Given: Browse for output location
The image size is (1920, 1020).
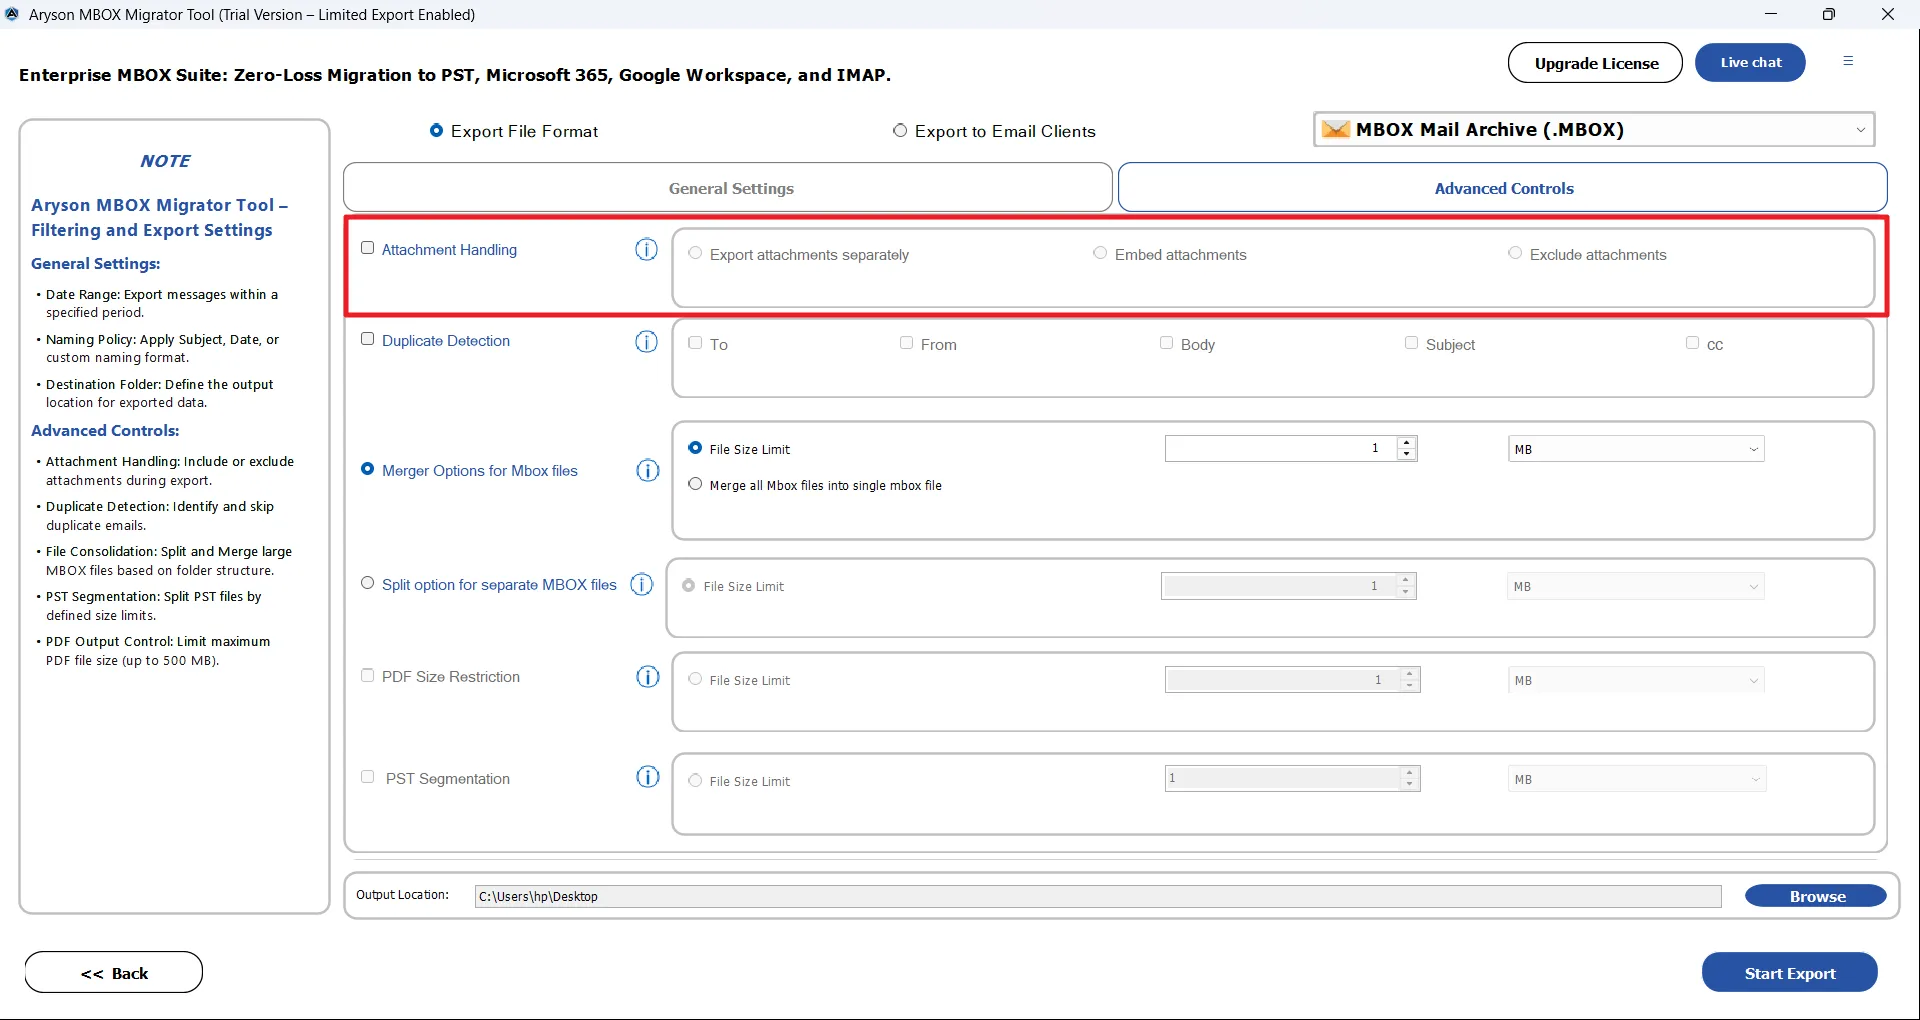Looking at the screenshot, I should click(1816, 896).
